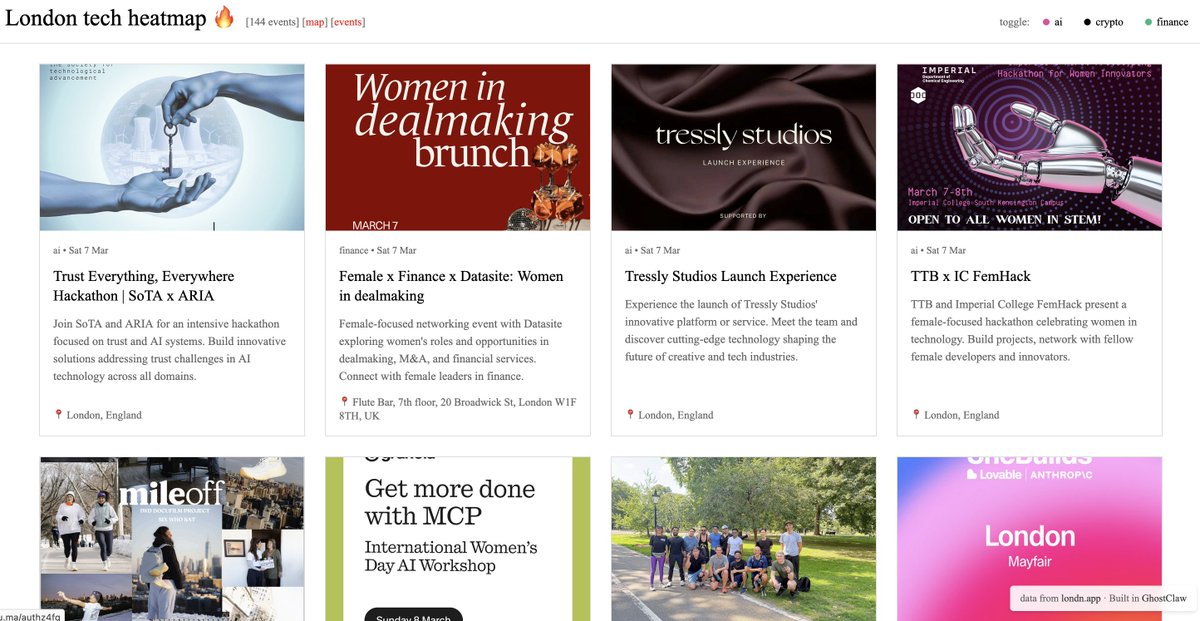This screenshot has height=621, width=1200.
Task: Click the 'data from londn.app' footer note
Action: click(1061, 598)
